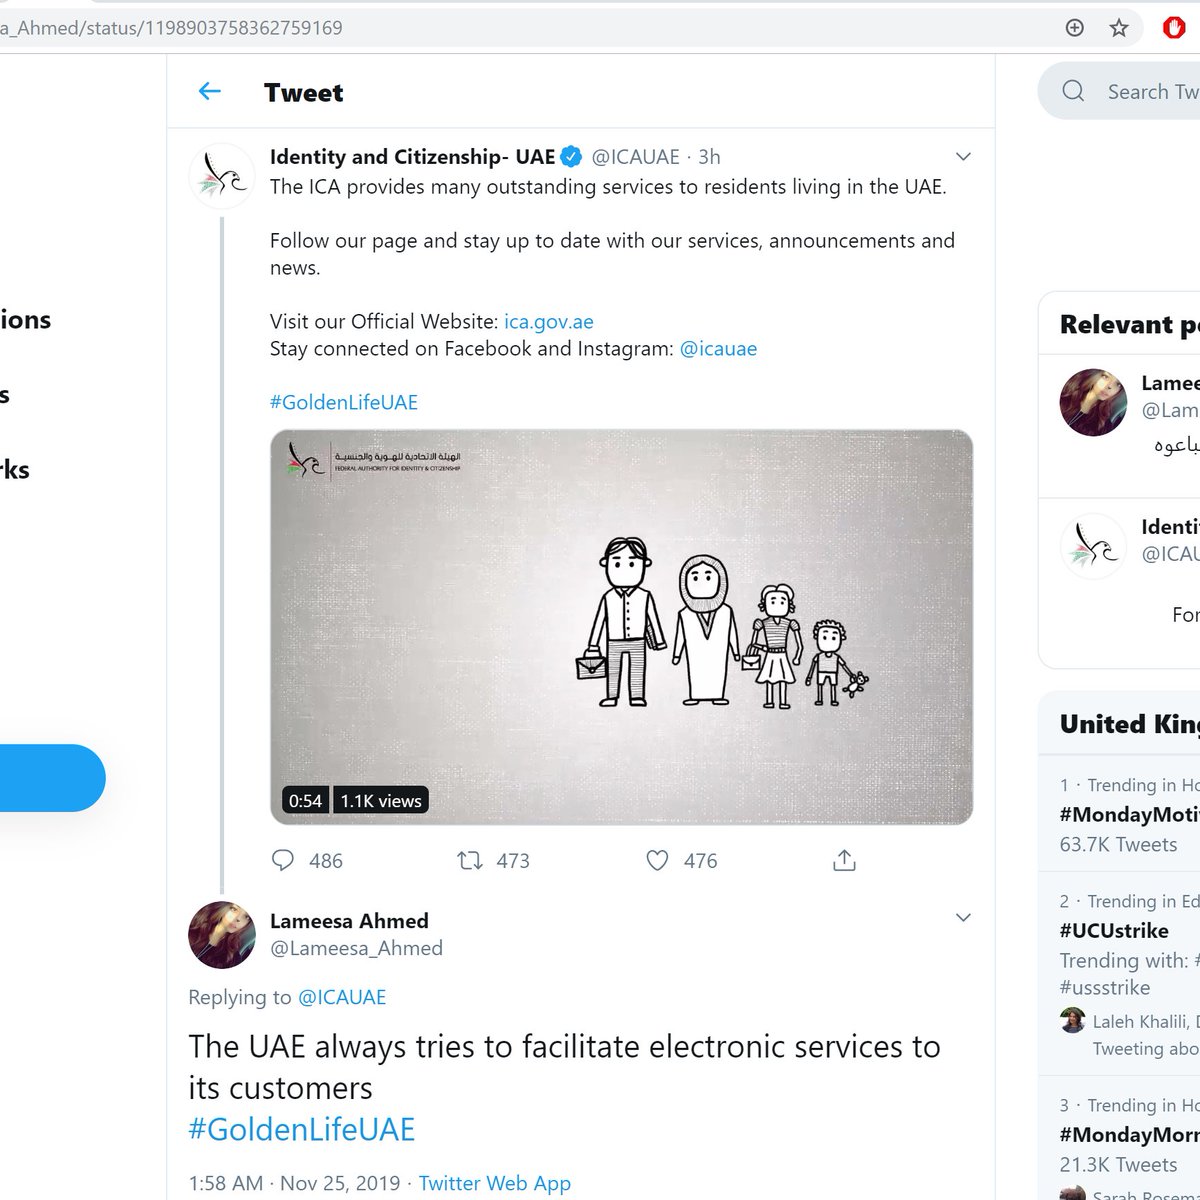This screenshot has height=1200, width=1200.
Task: Open #GoldenLifeUAE hashtag in Lameesa's reply
Action: [301, 1129]
